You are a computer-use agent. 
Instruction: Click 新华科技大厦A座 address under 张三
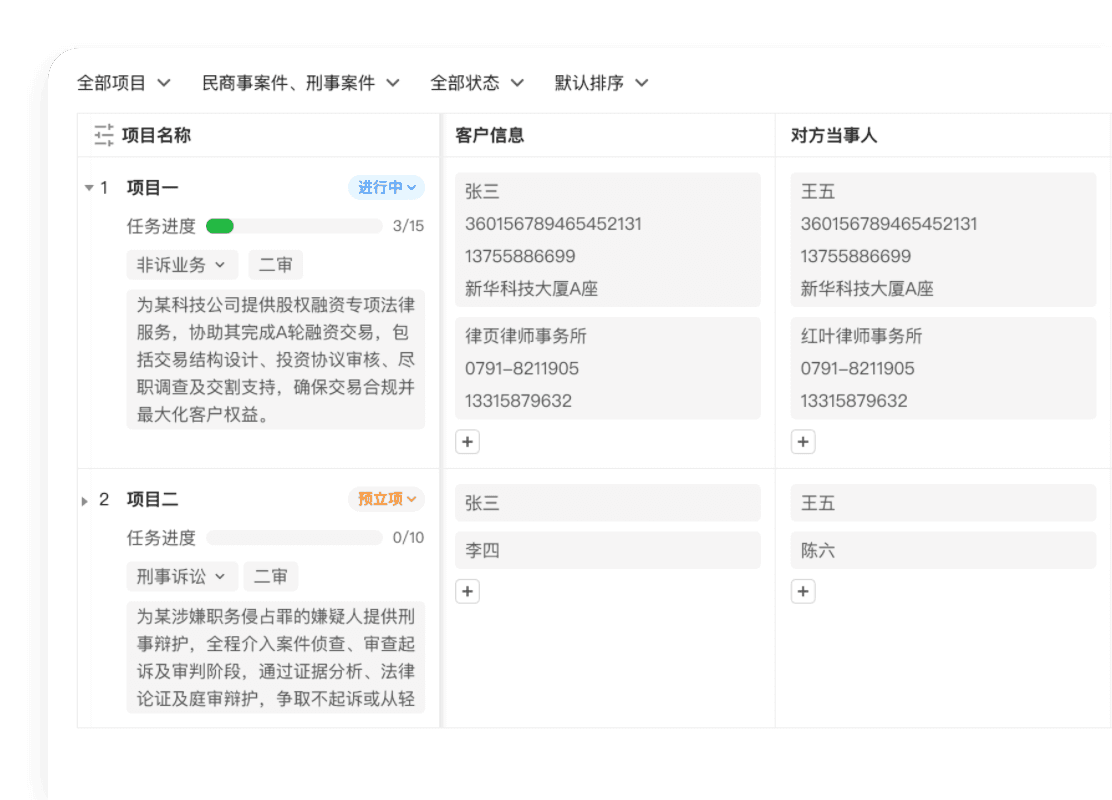click(x=532, y=289)
